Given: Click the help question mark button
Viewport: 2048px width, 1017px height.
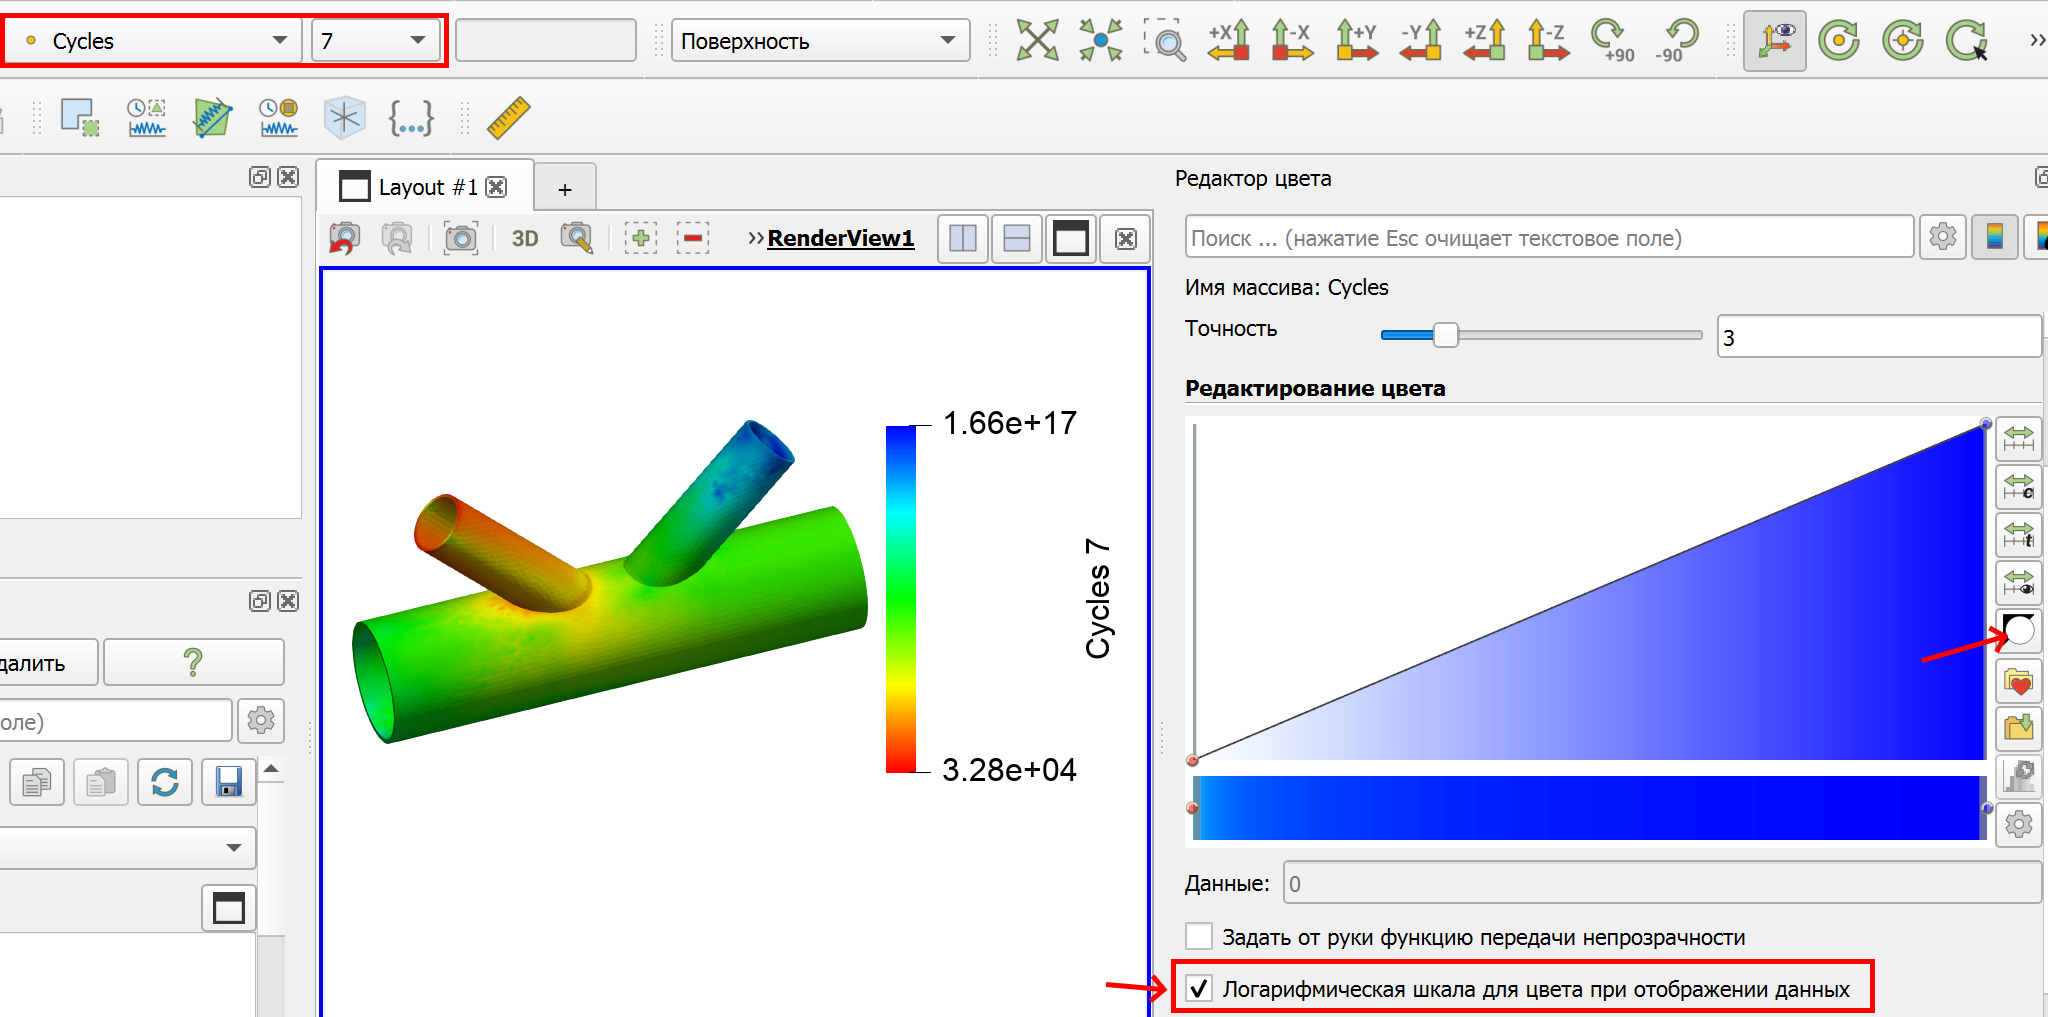Looking at the screenshot, I should point(194,662).
